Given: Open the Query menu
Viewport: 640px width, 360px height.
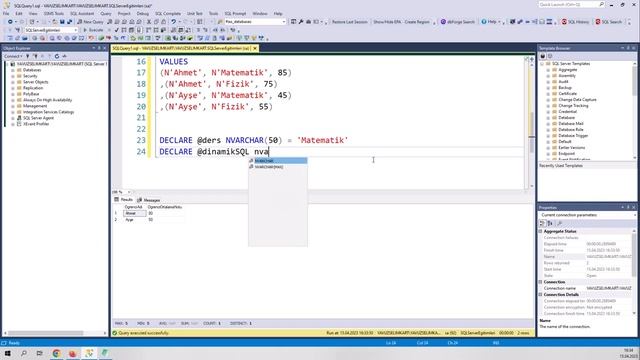Looking at the screenshot, I should click(x=106, y=13).
